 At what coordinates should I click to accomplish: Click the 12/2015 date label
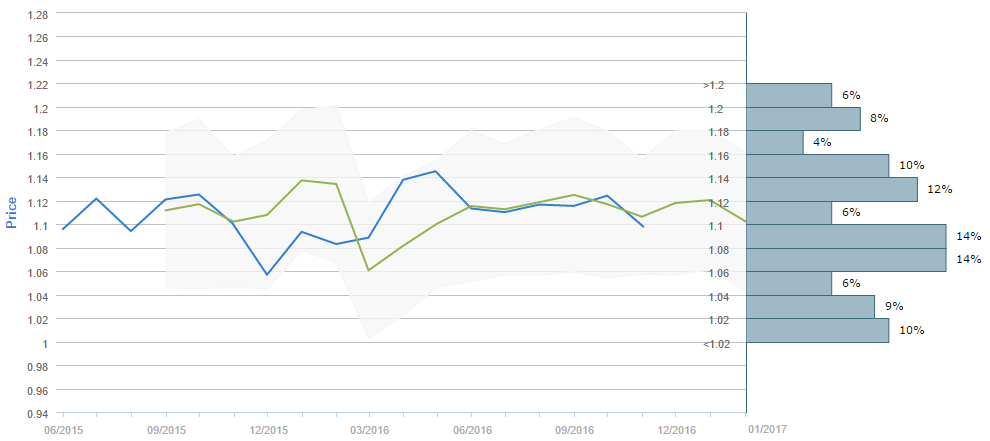[268, 429]
